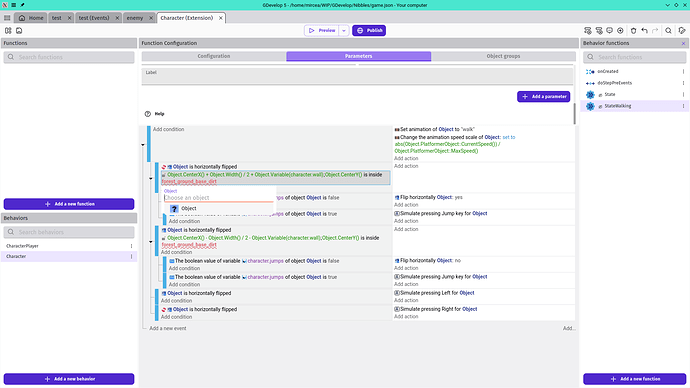Click the Add a parameter button

coord(543,96)
